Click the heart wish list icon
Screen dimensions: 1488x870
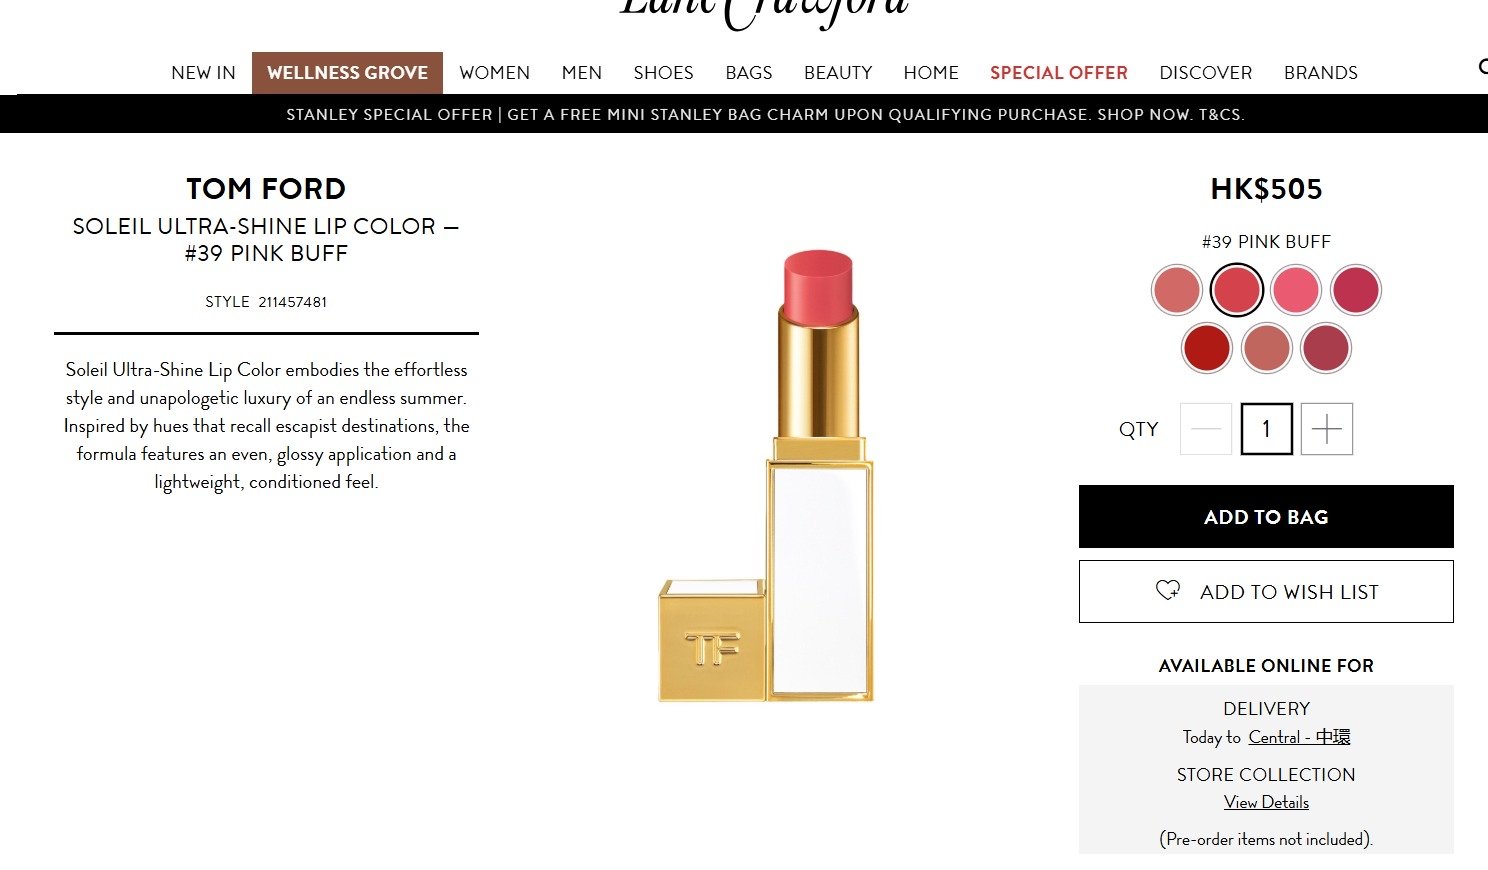pyautogui.click(x=1168, y=590)
